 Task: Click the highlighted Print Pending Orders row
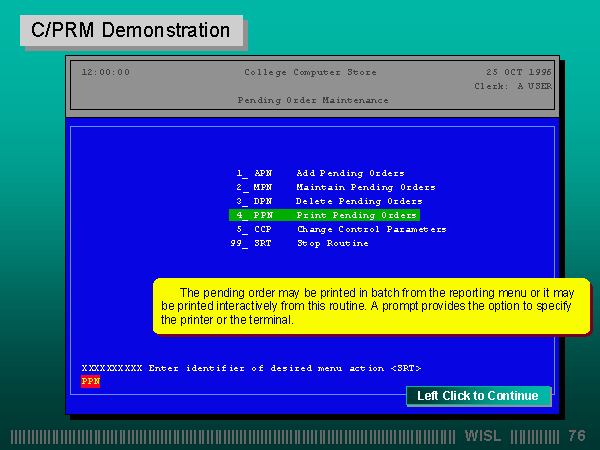click(x=324, y=215)
